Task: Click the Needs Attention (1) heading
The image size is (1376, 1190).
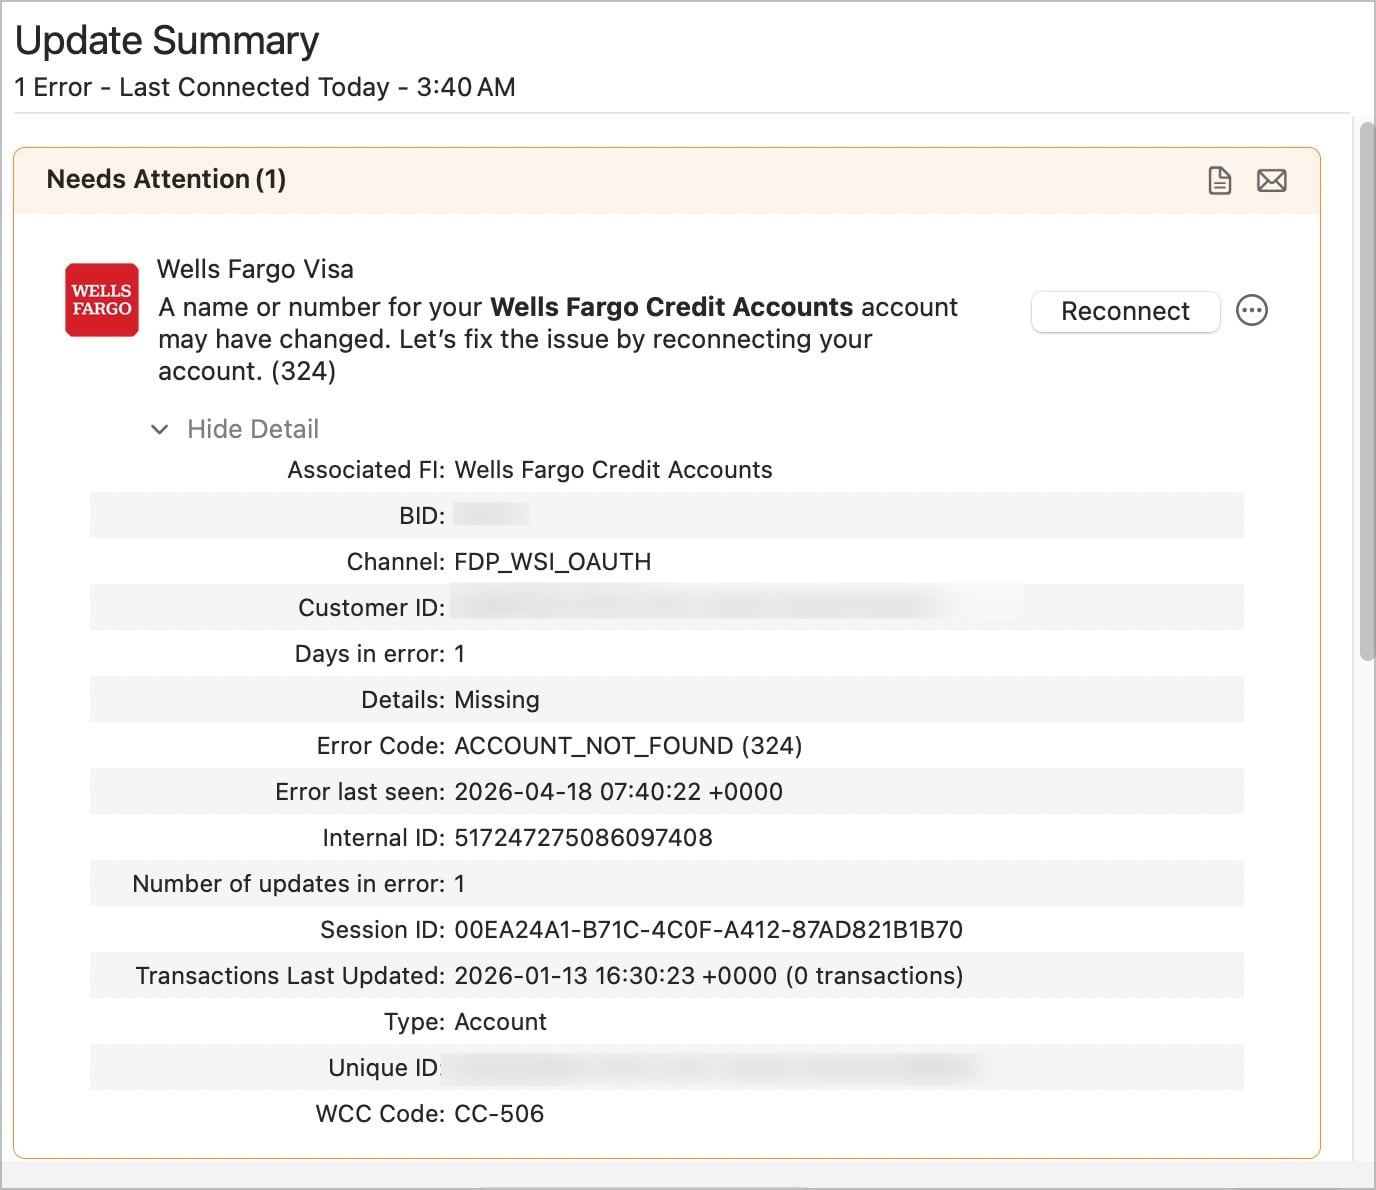Action: coord(166,179)
